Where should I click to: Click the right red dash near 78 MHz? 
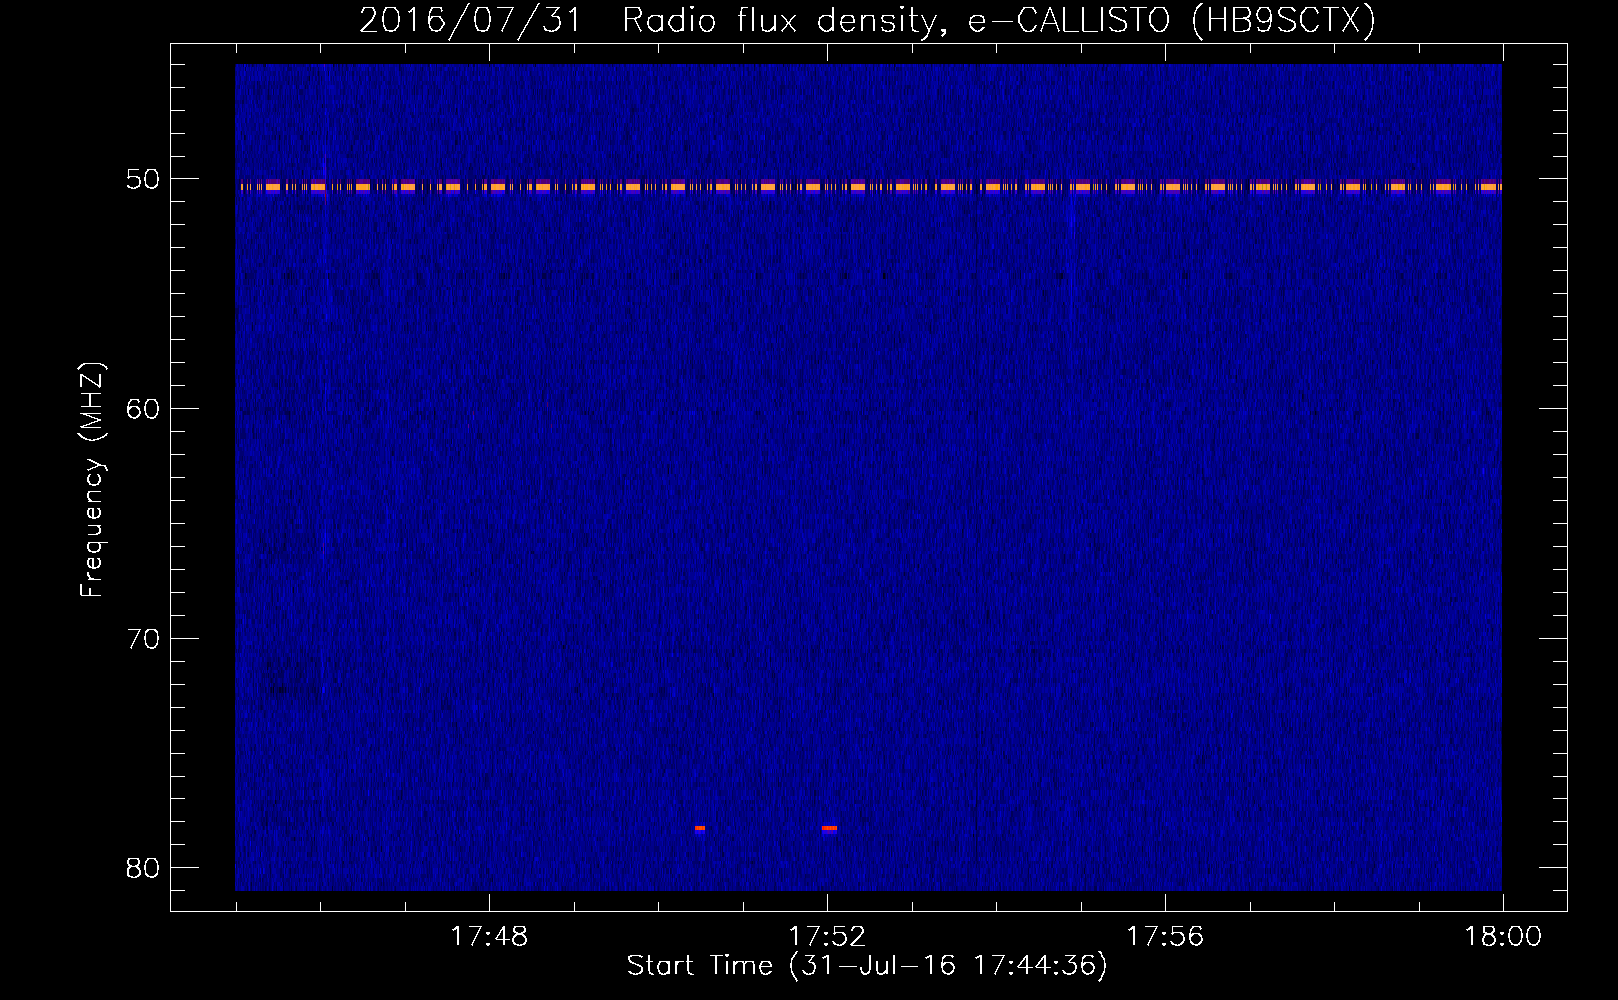coord(829,828)
